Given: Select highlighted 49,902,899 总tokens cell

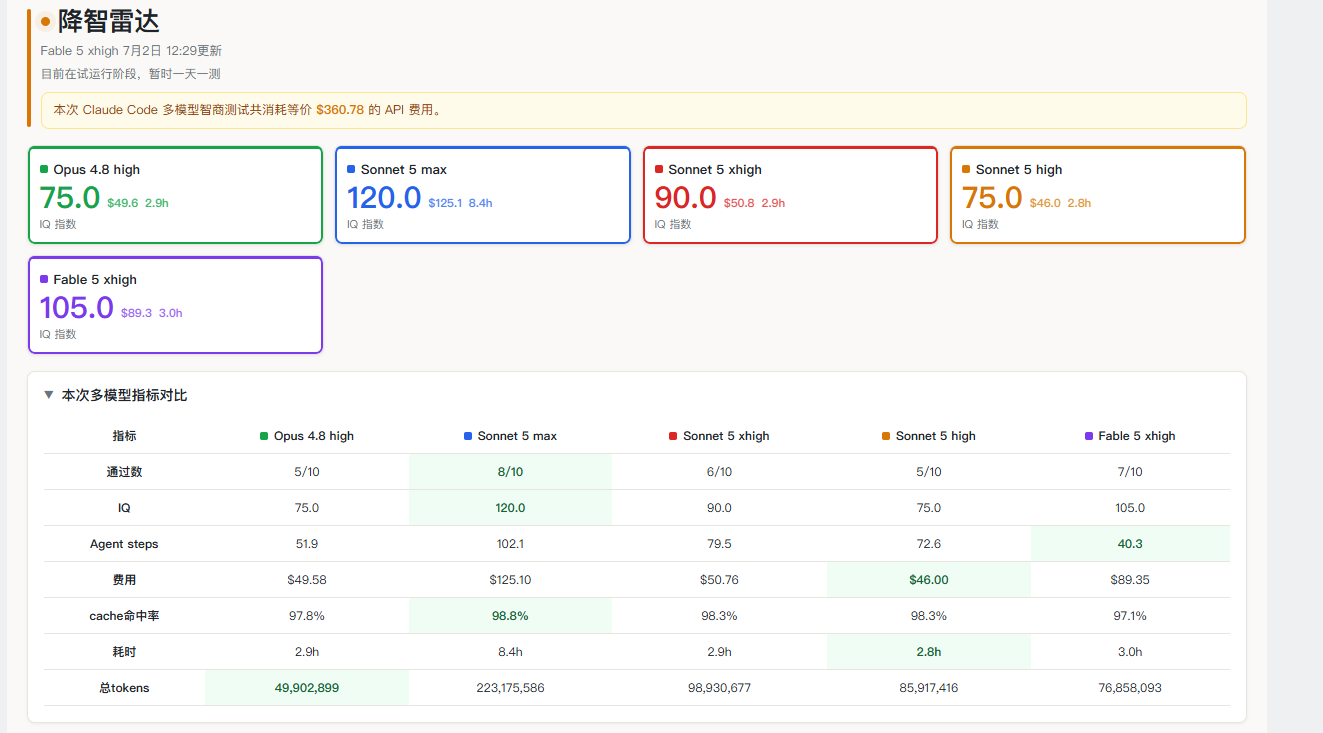Looking at the screenshot, I should 307,688.
